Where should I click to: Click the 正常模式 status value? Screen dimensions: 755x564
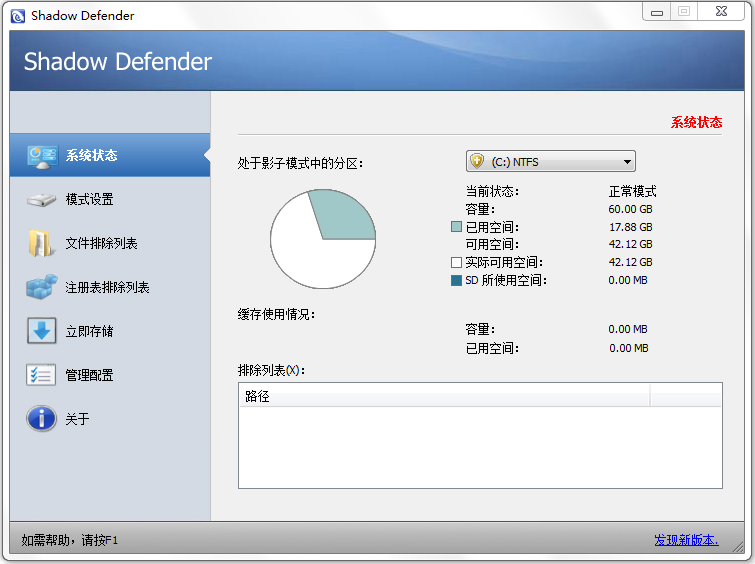pyautogui.click(x=632, y=192)
